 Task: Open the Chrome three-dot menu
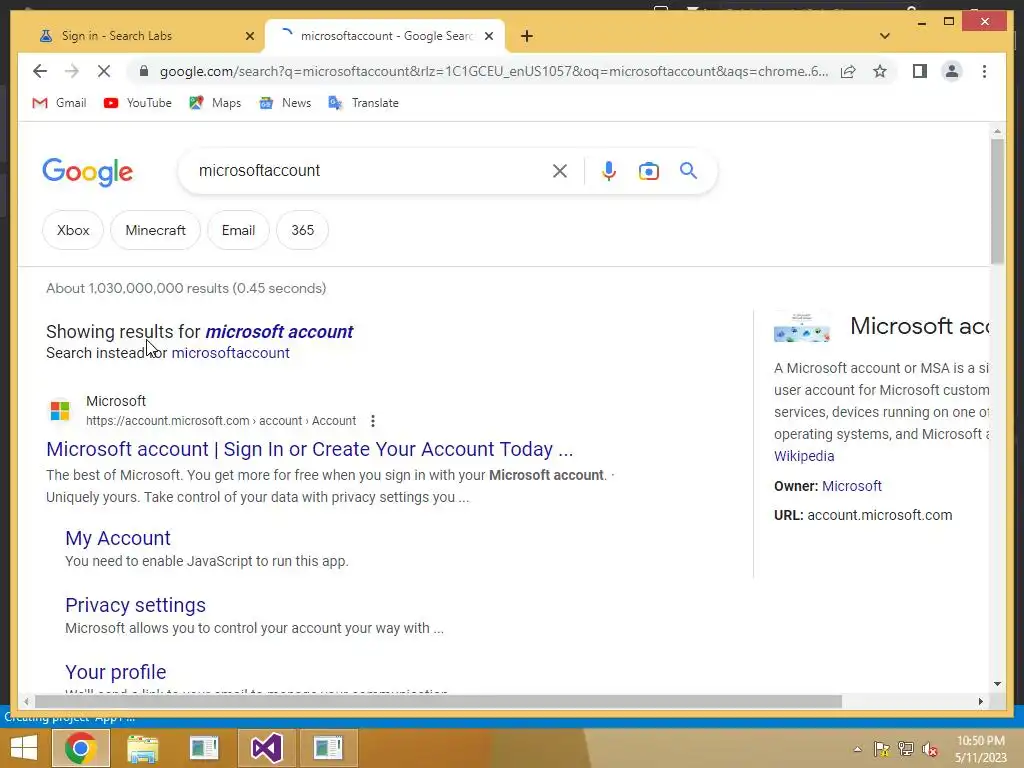tap(984, 71)
